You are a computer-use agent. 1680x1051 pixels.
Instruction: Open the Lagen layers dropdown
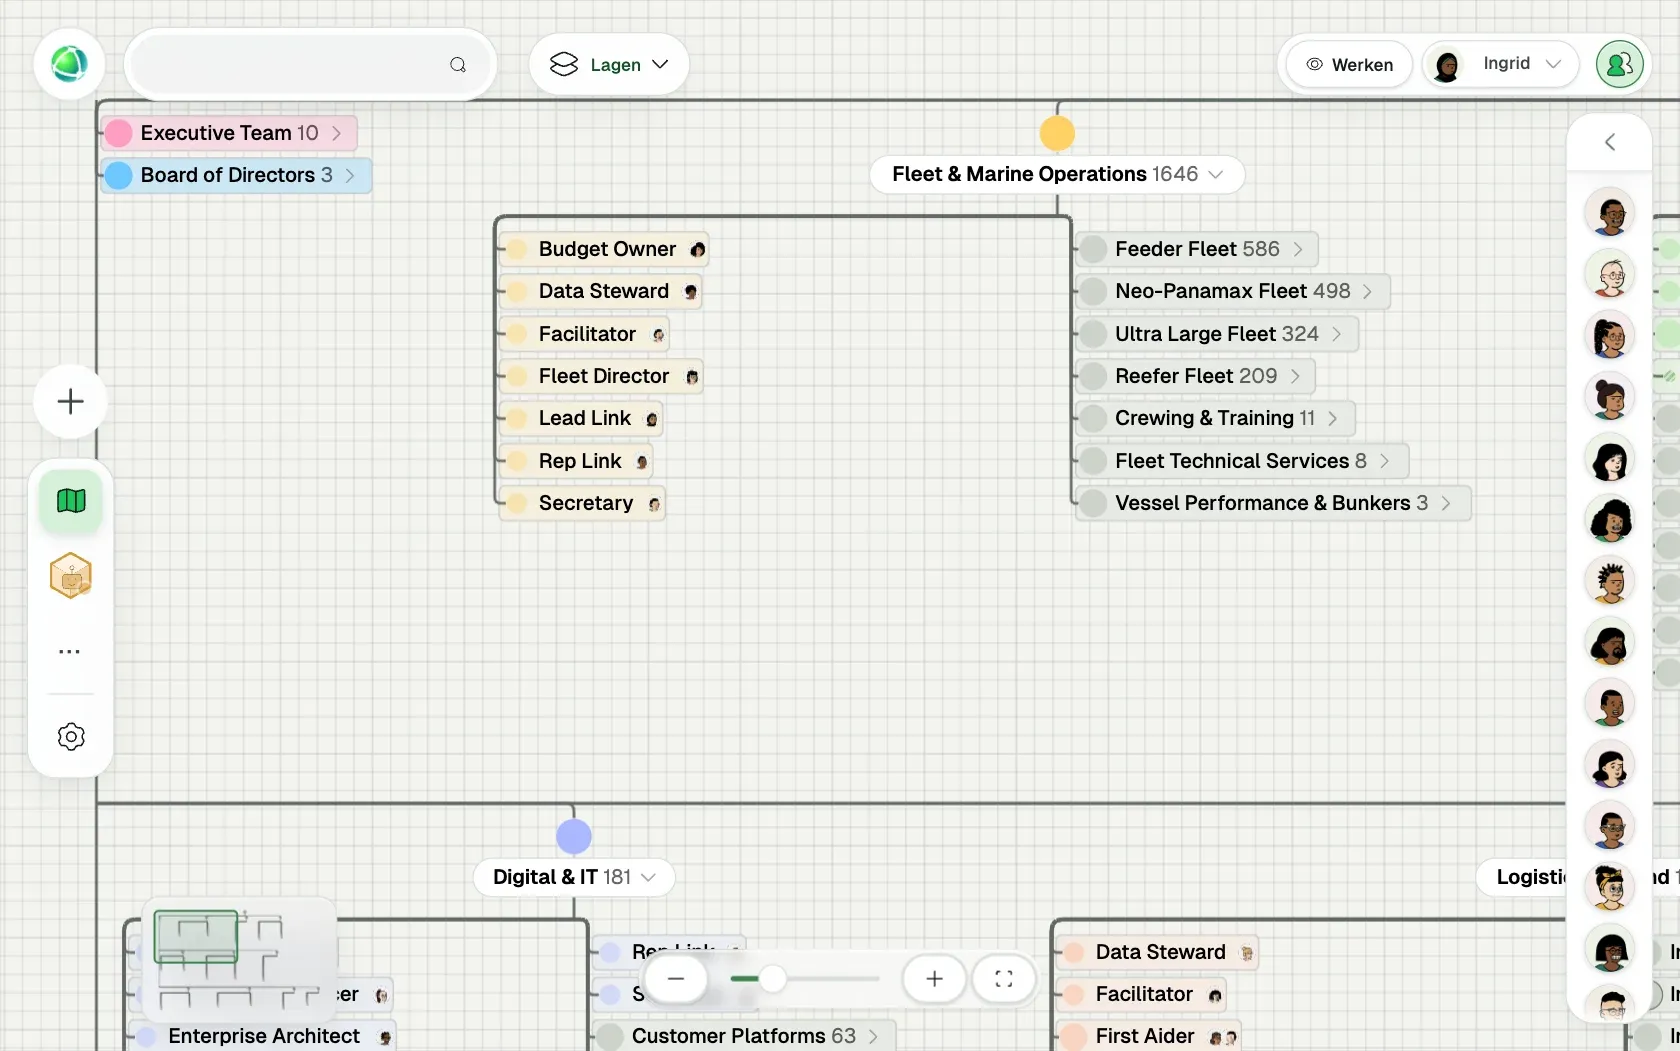609,64
